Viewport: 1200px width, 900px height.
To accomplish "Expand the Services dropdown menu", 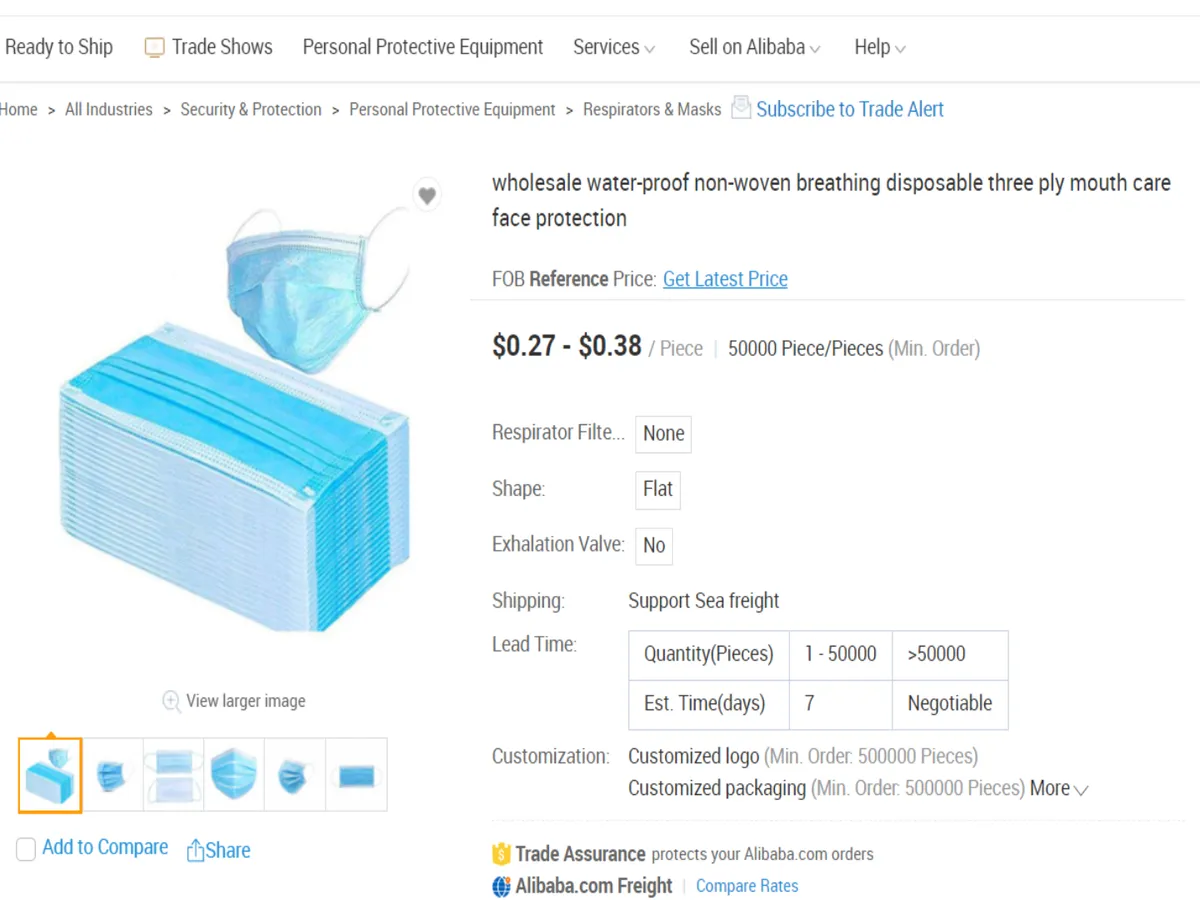I will 614,47.
